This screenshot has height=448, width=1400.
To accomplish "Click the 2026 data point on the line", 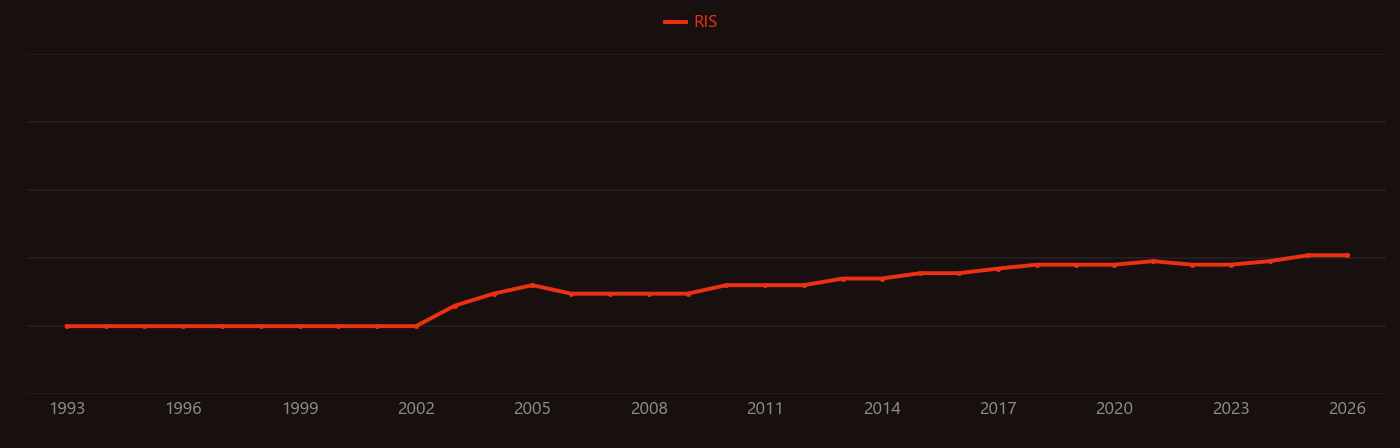I will [x=1347, y=255].
